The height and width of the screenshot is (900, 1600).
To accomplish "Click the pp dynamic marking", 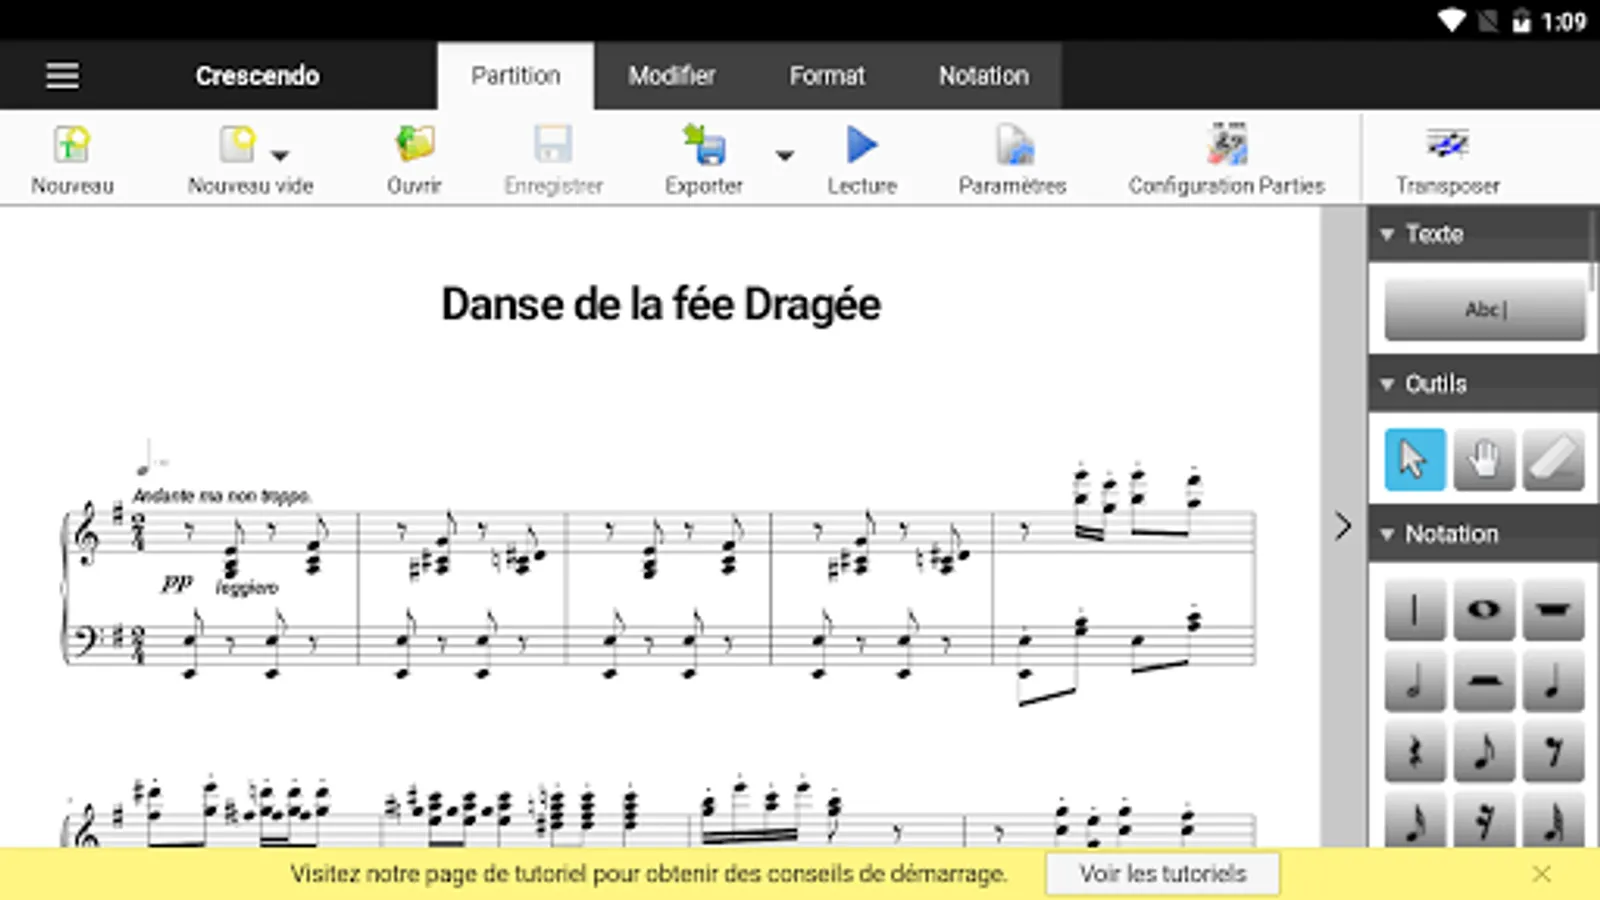I will click(177, 583).
